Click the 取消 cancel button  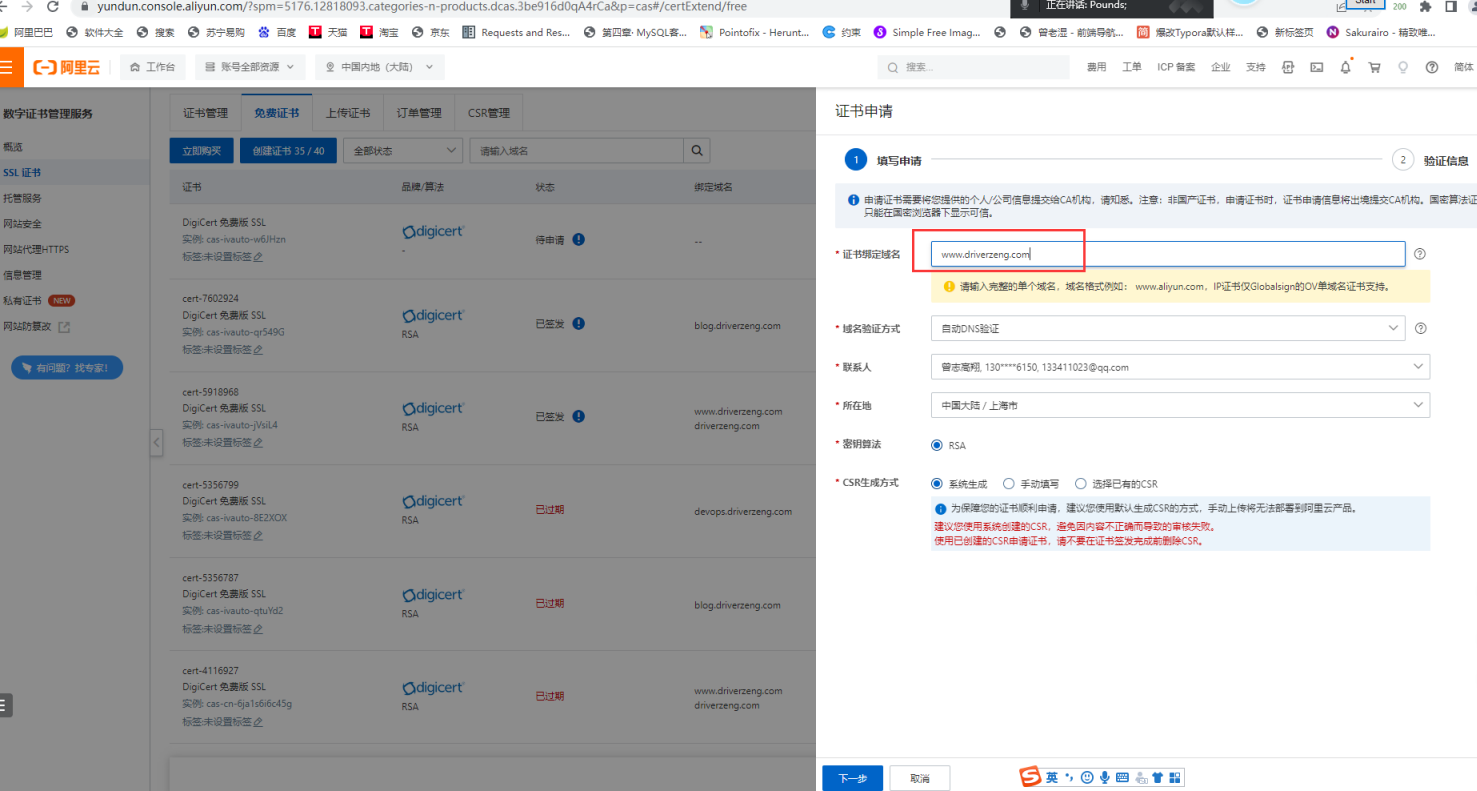click(920, 778)
